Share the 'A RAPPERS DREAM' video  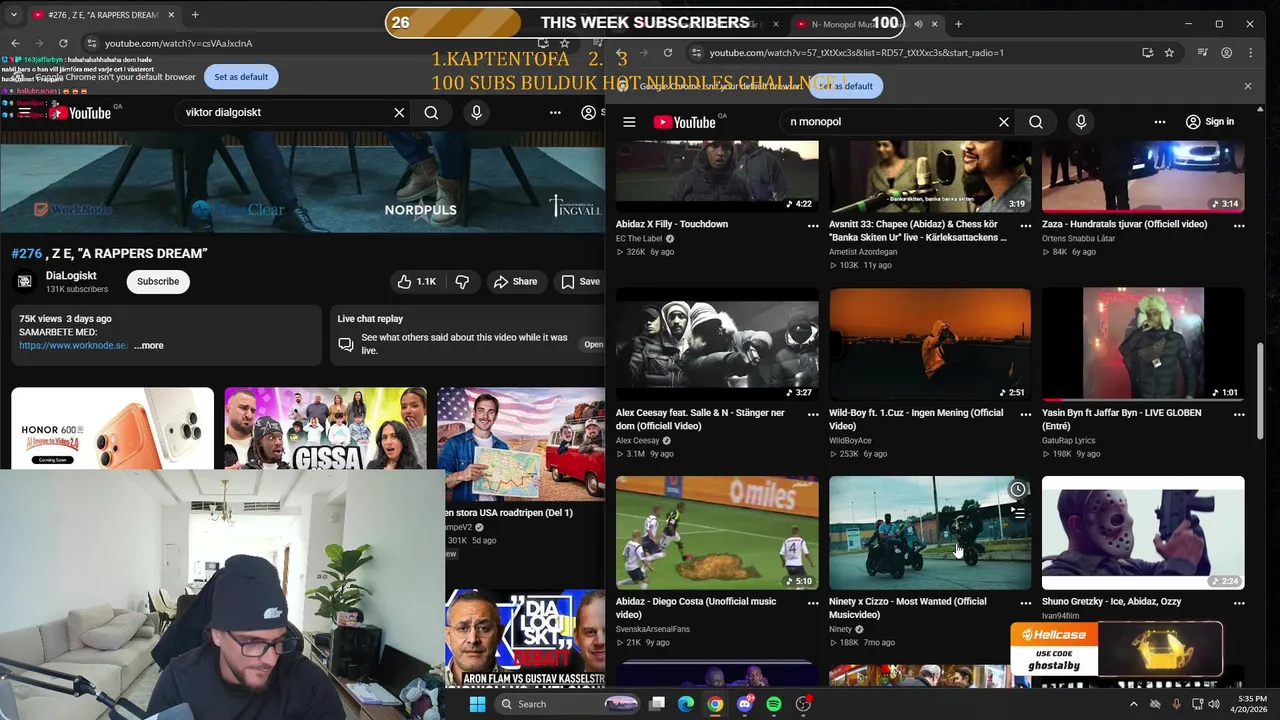(515, 282)
